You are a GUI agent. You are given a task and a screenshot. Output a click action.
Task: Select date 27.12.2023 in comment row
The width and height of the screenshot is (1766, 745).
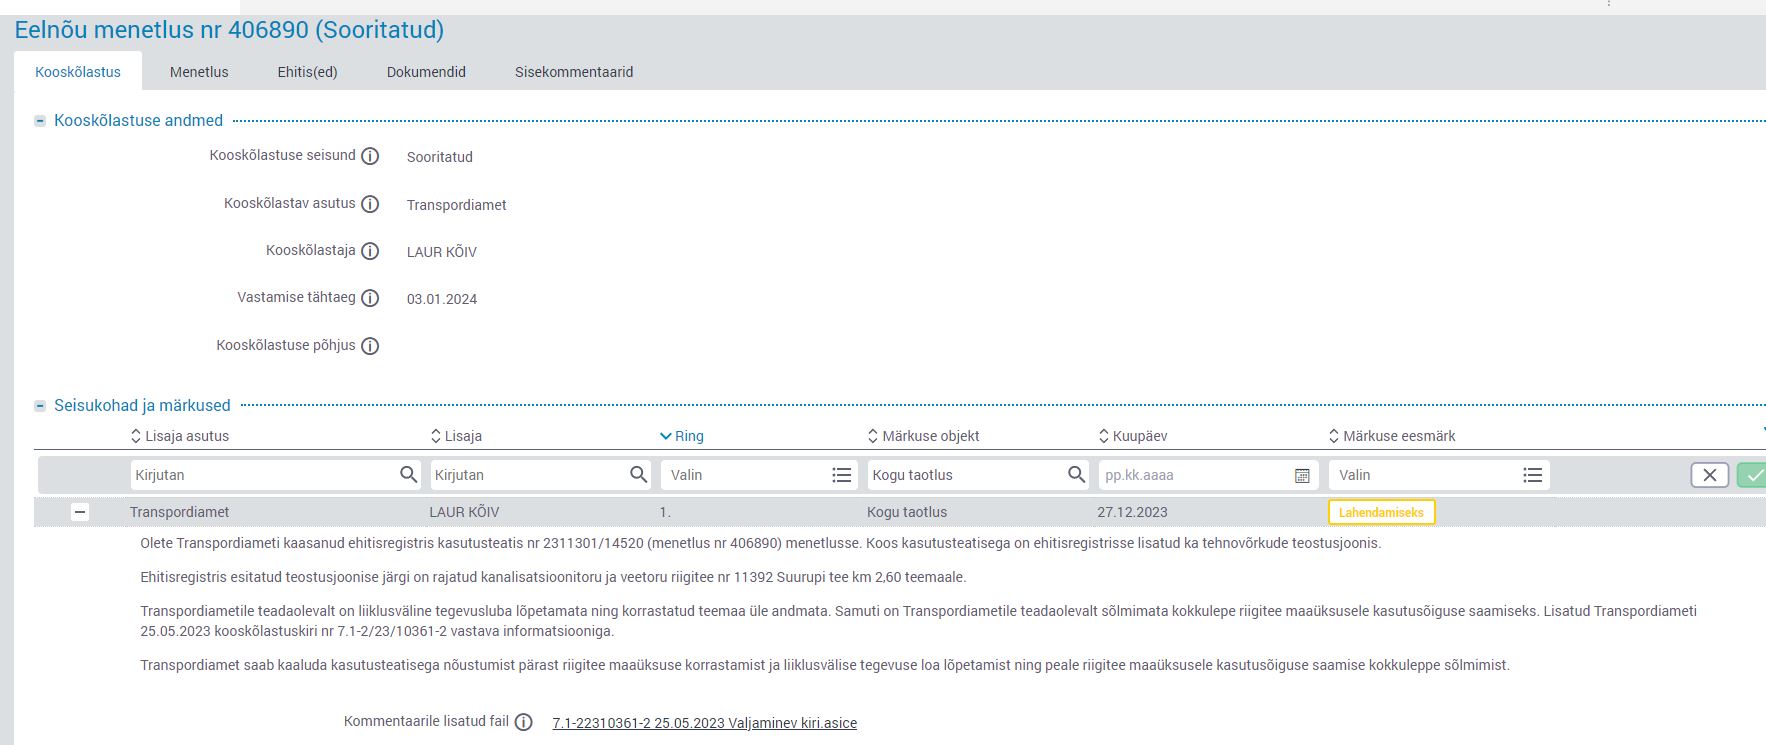point(1132,512)
